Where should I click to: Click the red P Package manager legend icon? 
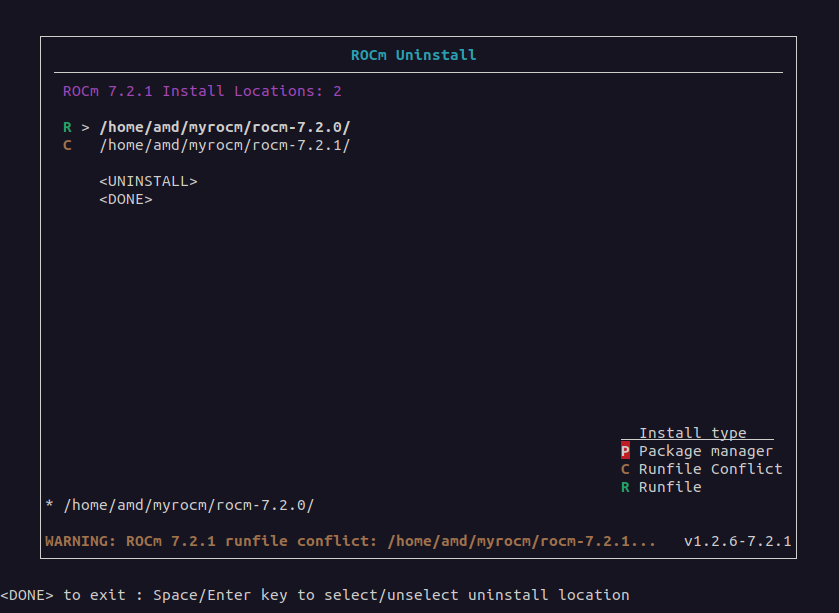click(x=625, y=451)
